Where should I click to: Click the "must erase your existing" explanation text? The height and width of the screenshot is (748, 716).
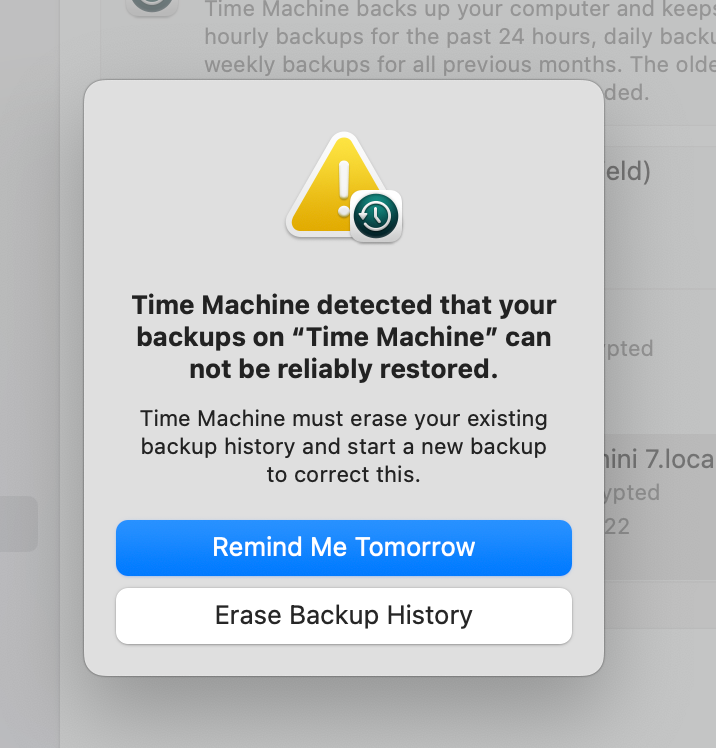click(x=344, y=418)
